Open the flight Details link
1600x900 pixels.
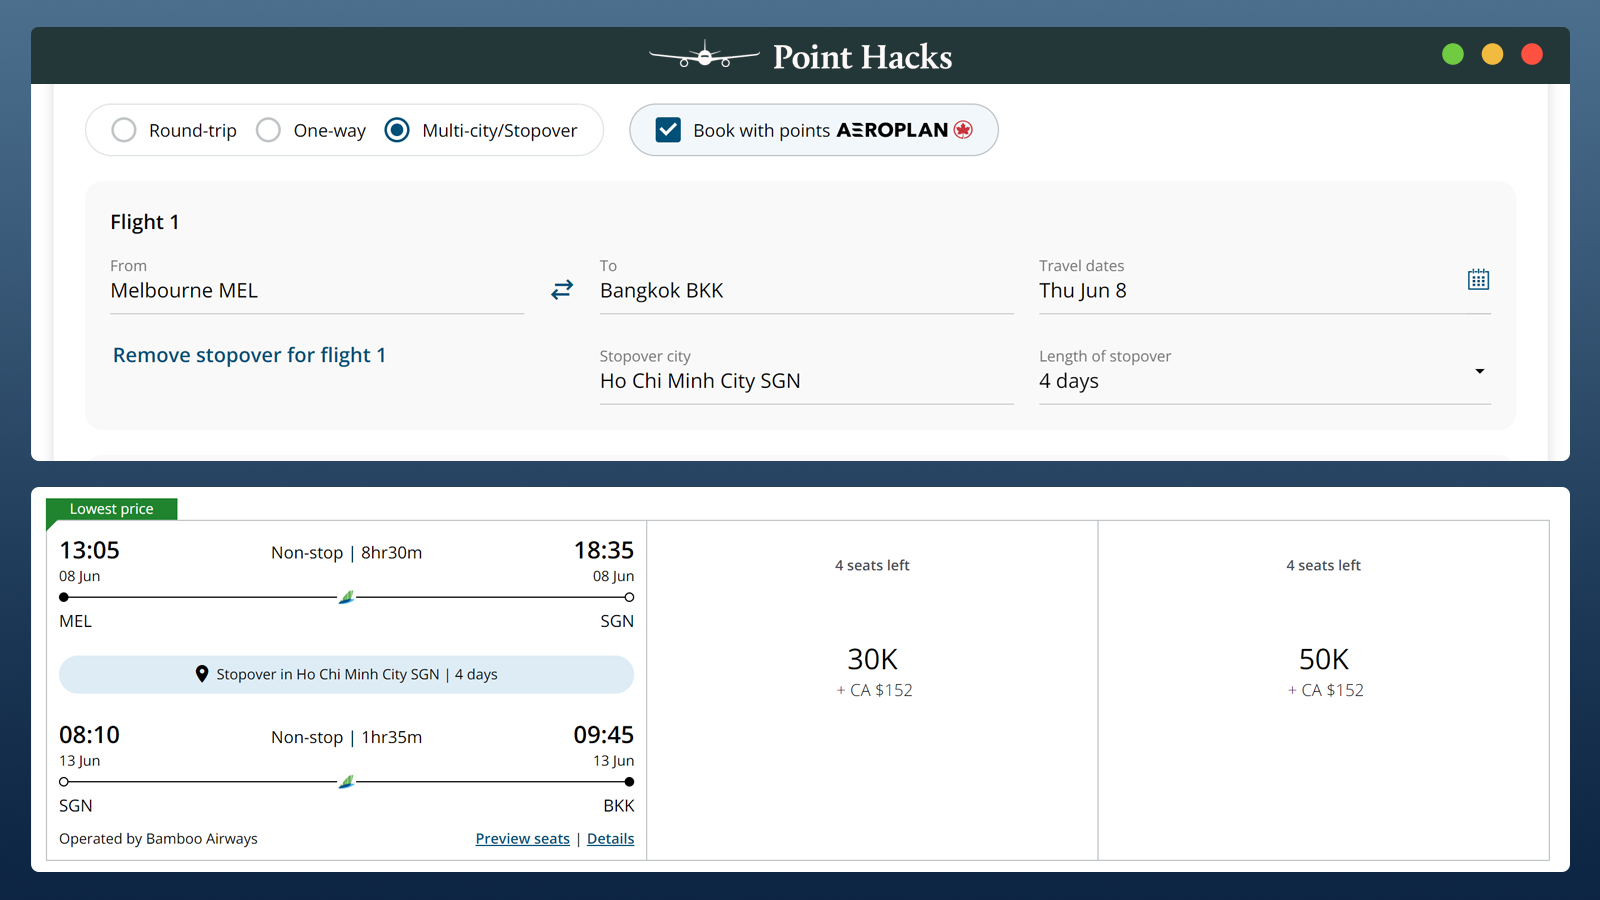click(610, 838)
